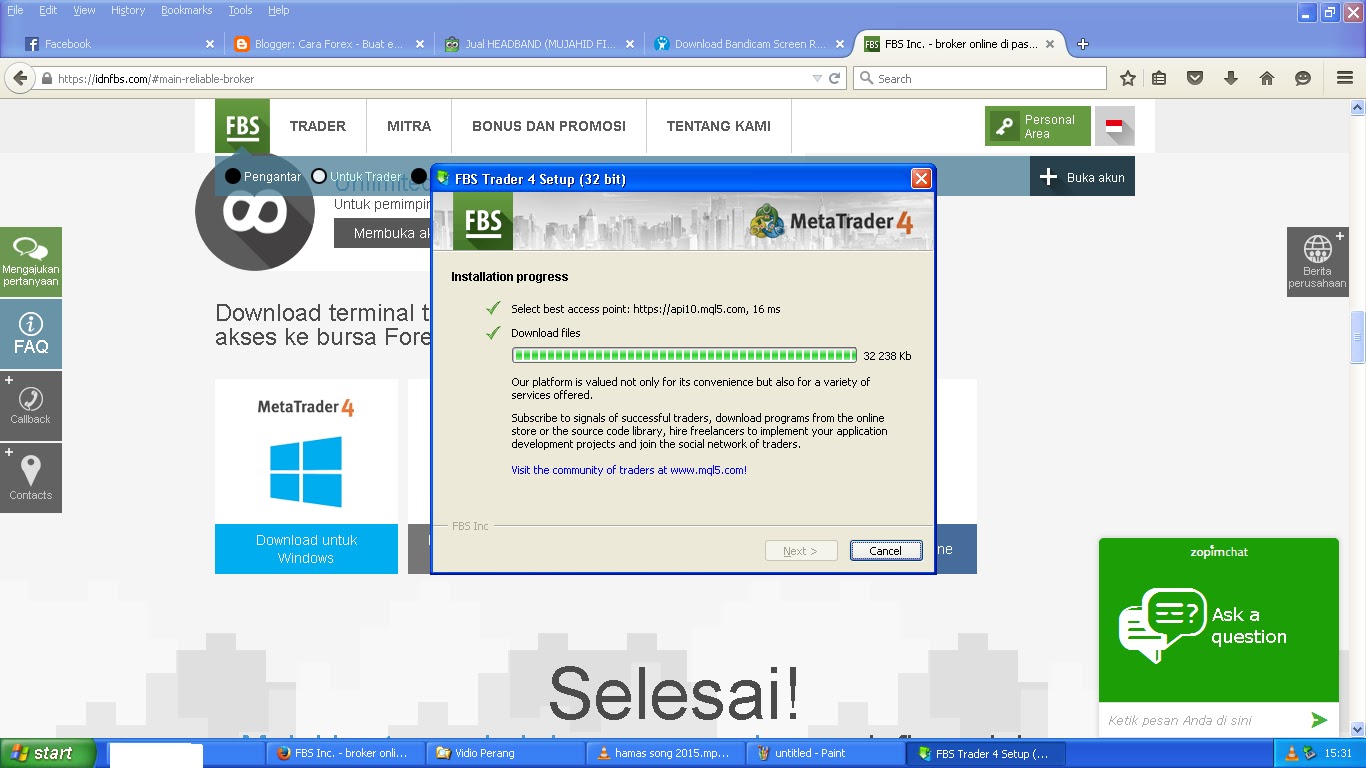Open the Firefox hamburger menu
This screenshot has width=1366, height=768.
[x=1345, y=78]
